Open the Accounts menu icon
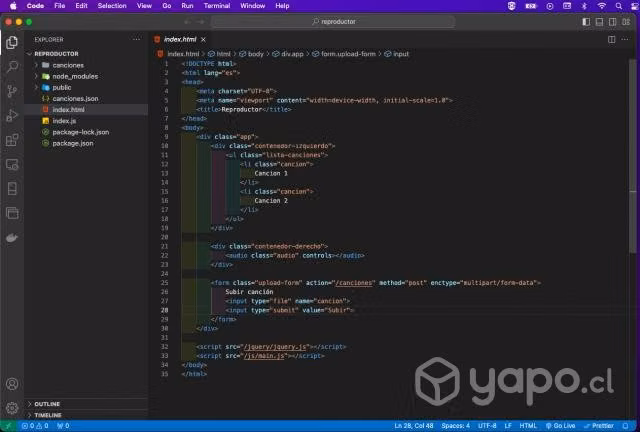Screen dimensions: 640x432 click(12, 384)
